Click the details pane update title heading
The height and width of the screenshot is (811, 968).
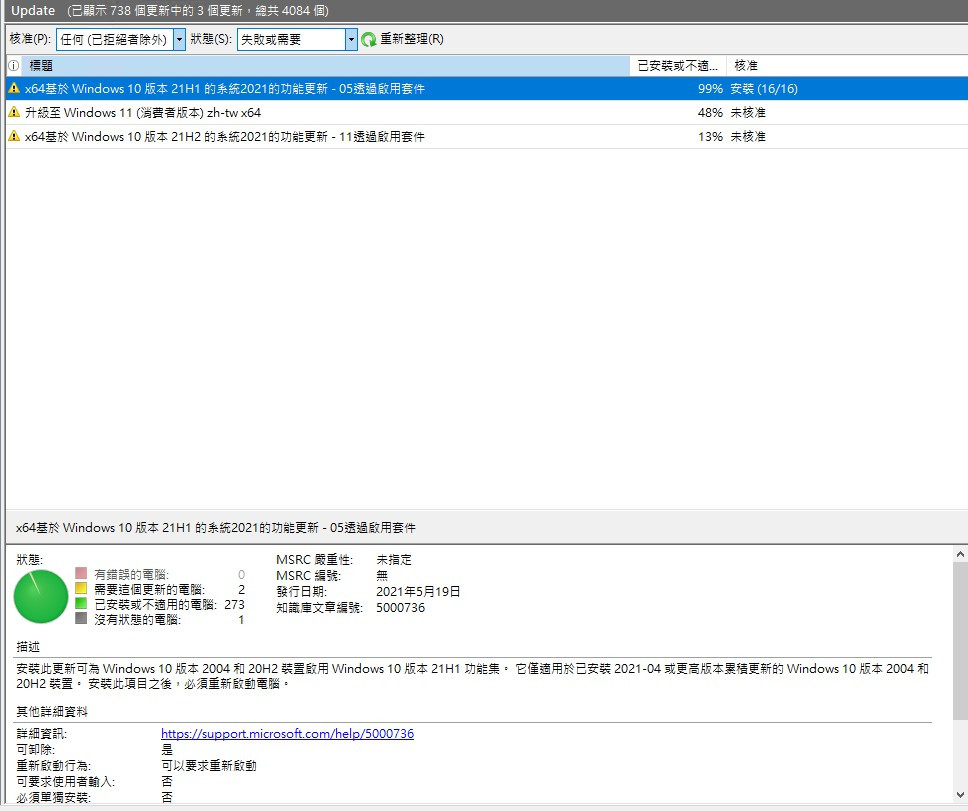tap(215, 528)
